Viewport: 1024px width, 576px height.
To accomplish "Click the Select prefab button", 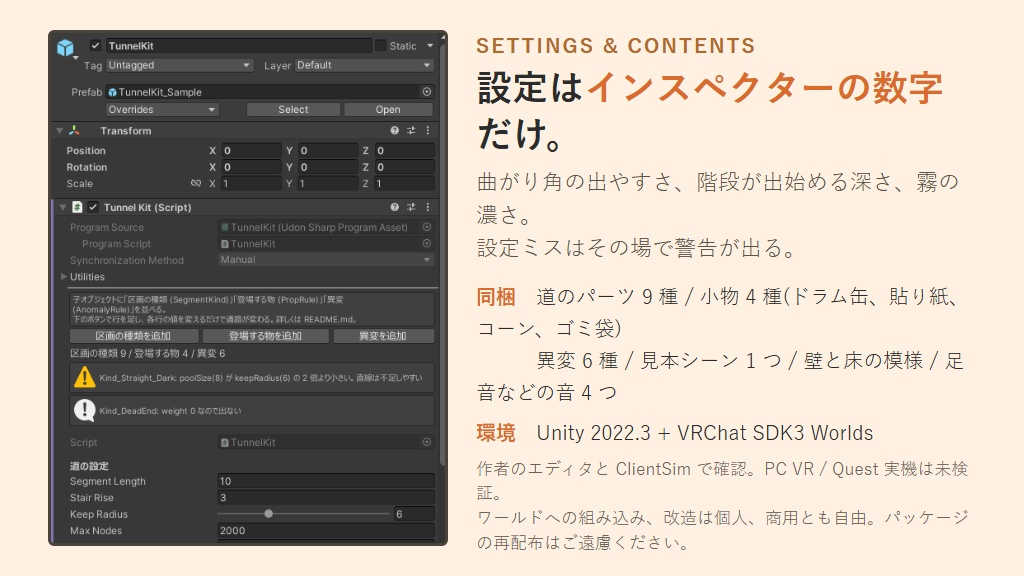I will pyautogui.click(x=293, y=110).
